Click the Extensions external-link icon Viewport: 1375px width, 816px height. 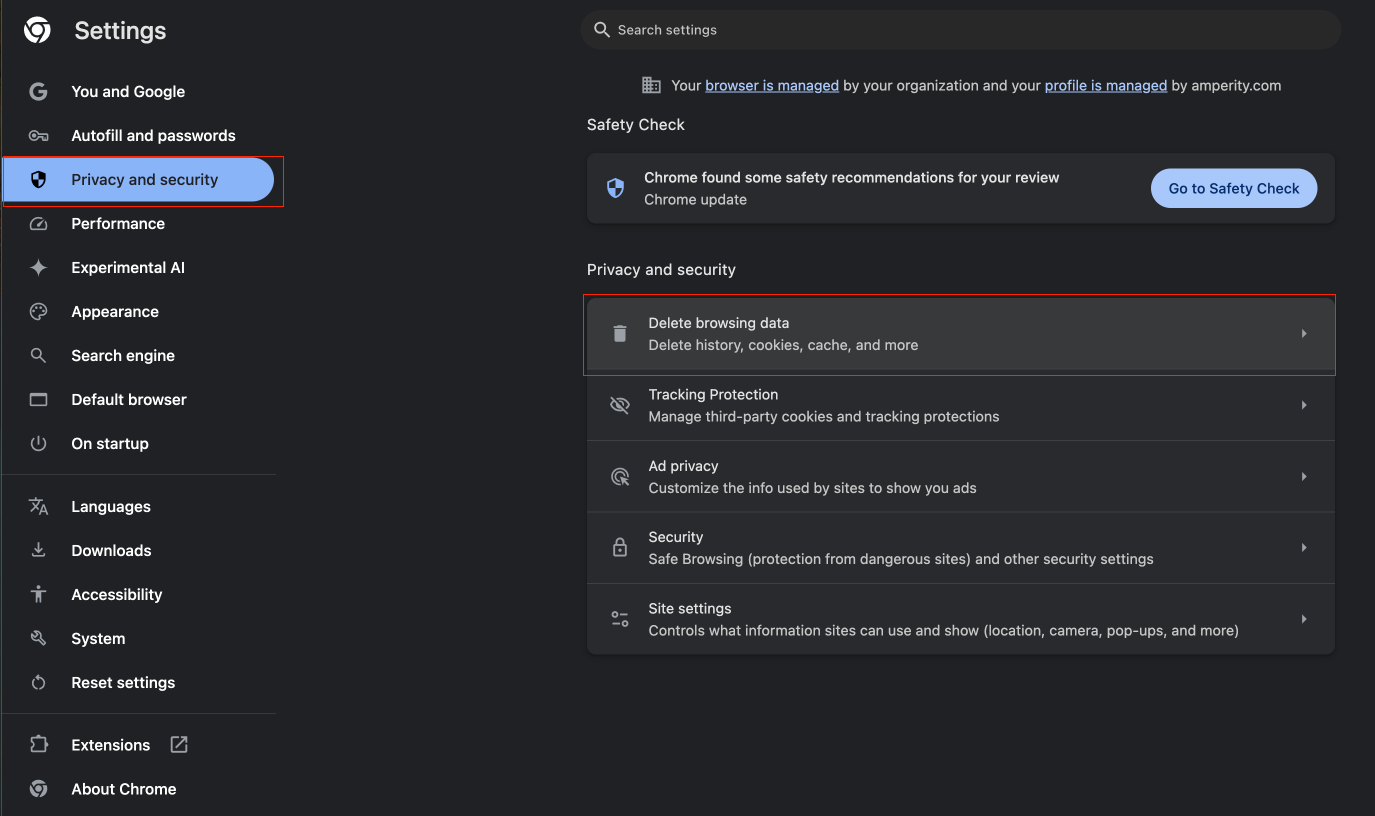pyautogui.click(x=179, y=745)
